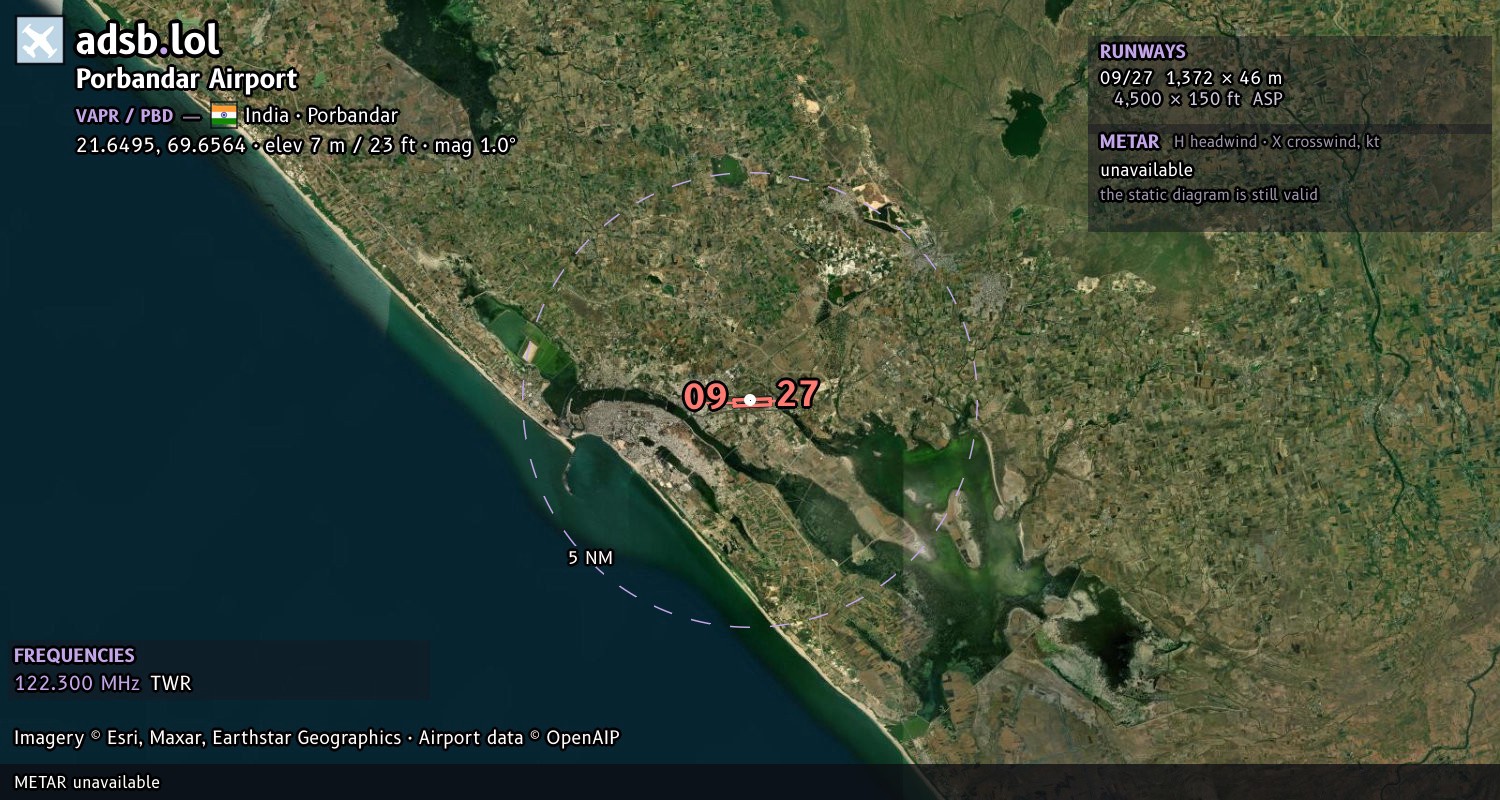Click the METAR panel heading

pyautogui.click(x=1130, y=142)
